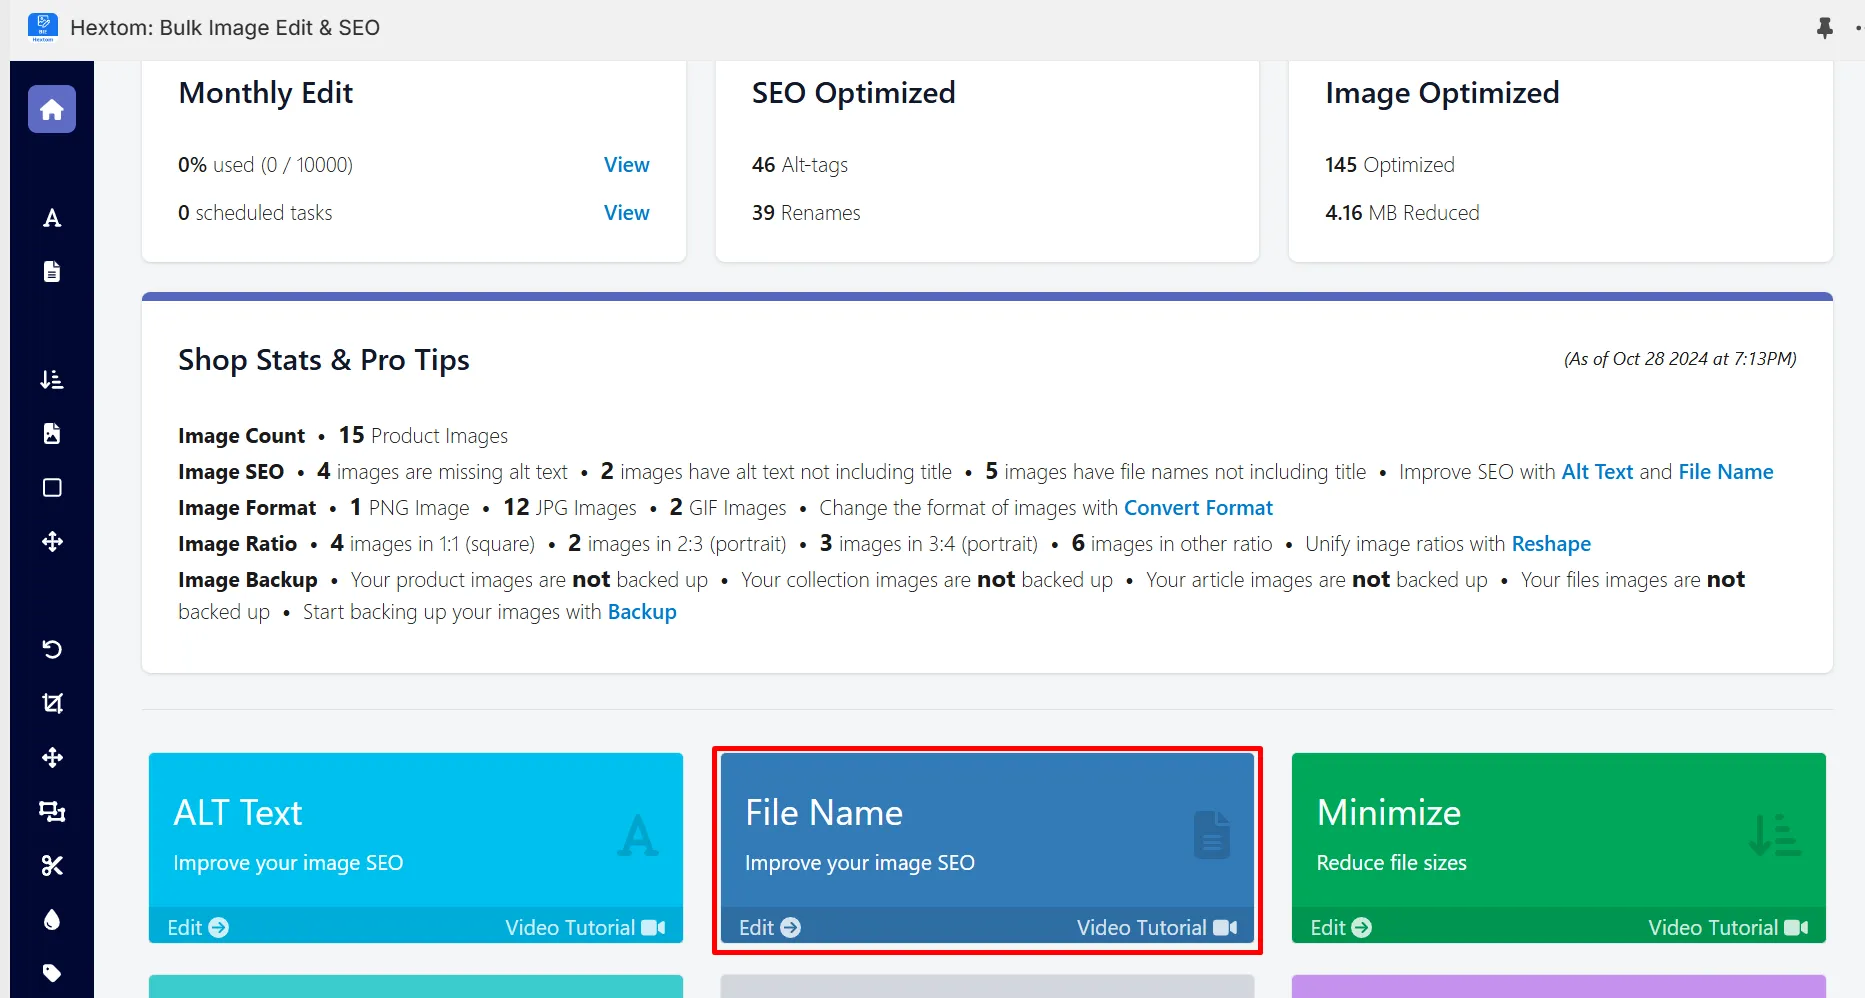Viewport: 1865px width, 998px height.
Task: Click the "12 JPG Images" stat
Action: 570,508
